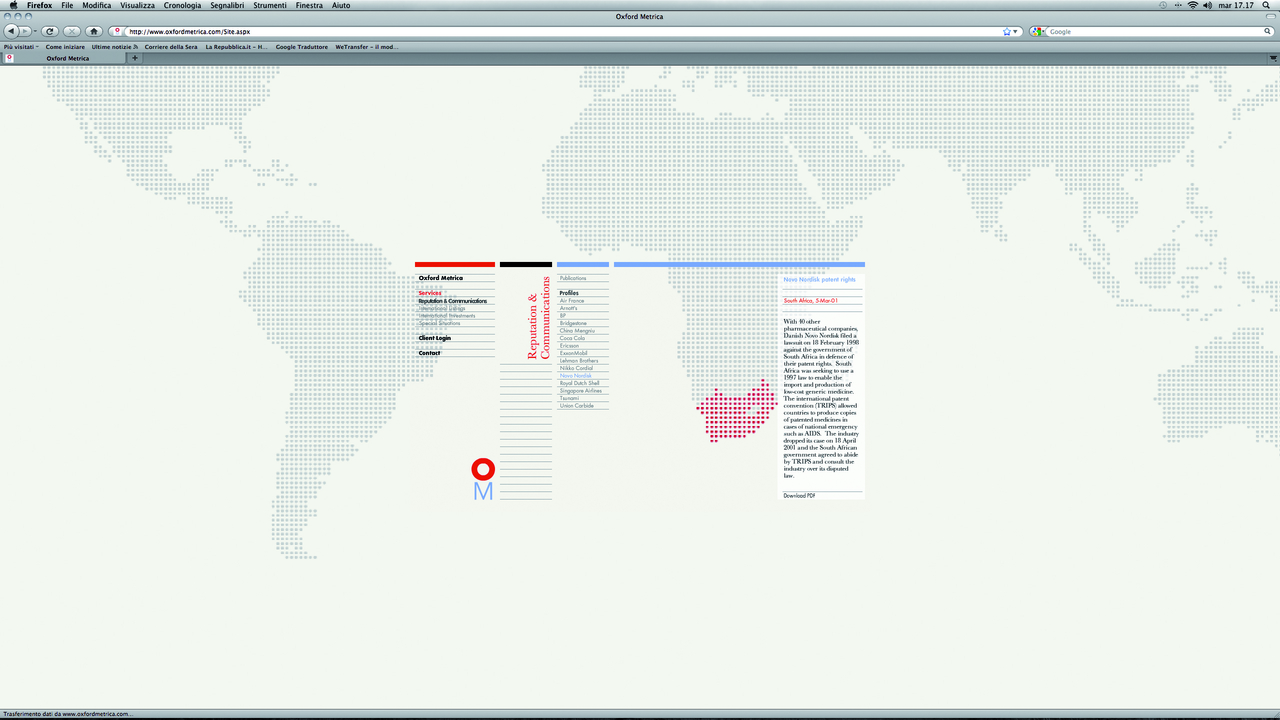Click the site favicon in the address bar
Viewport: 1280px width, 720px height.
pyautogui.click(x=118, y=31)
